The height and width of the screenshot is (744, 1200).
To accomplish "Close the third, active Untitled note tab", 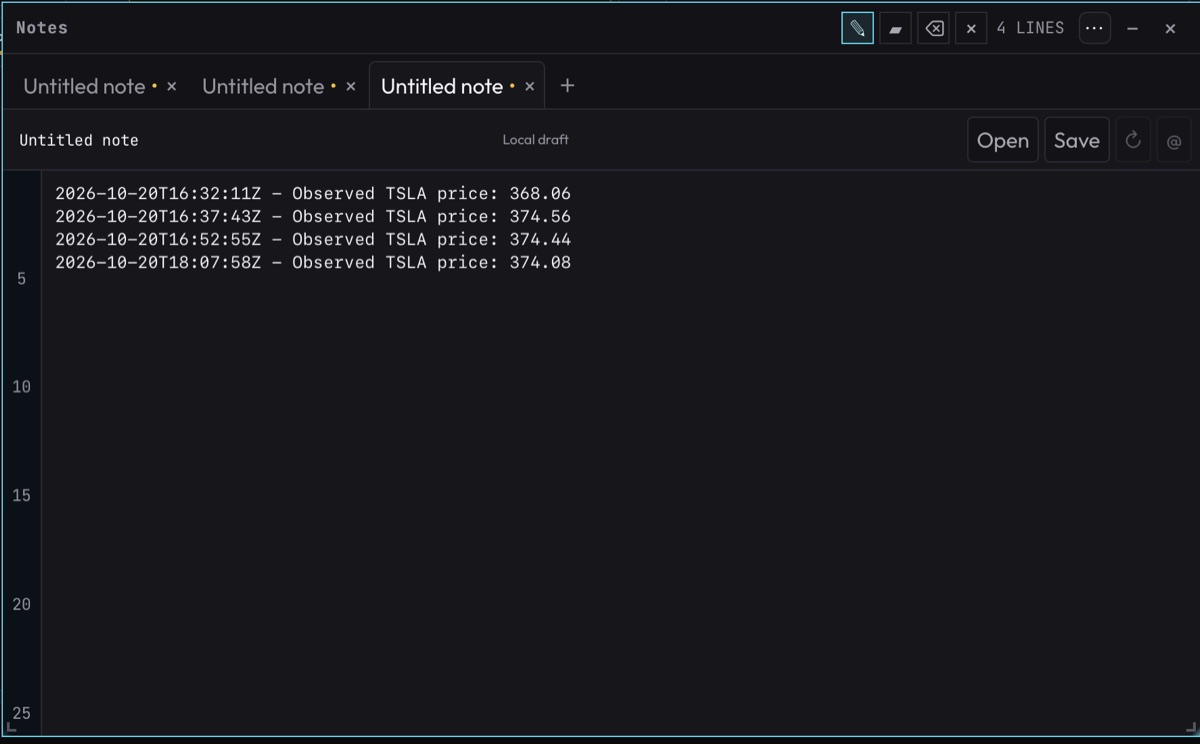I will pos(530,86).
